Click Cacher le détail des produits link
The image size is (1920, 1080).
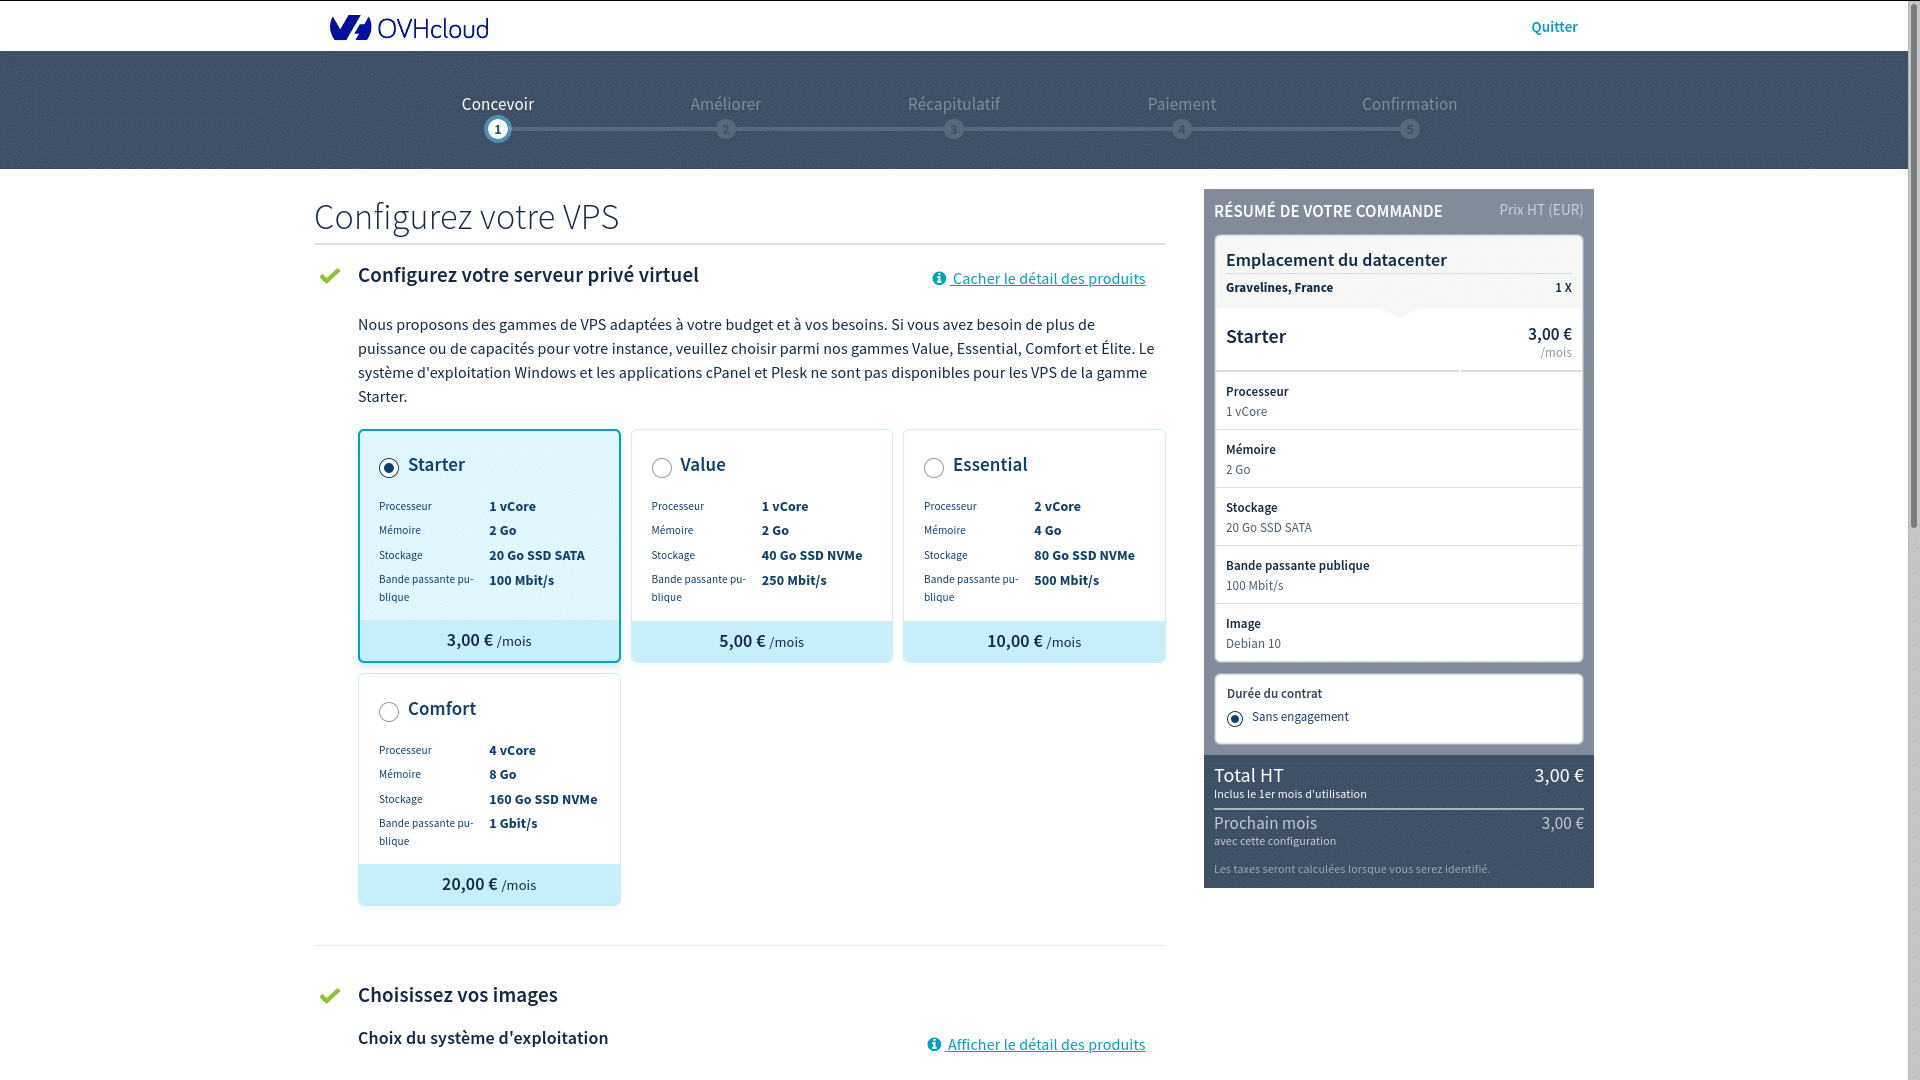click(x=1048, y=279)
